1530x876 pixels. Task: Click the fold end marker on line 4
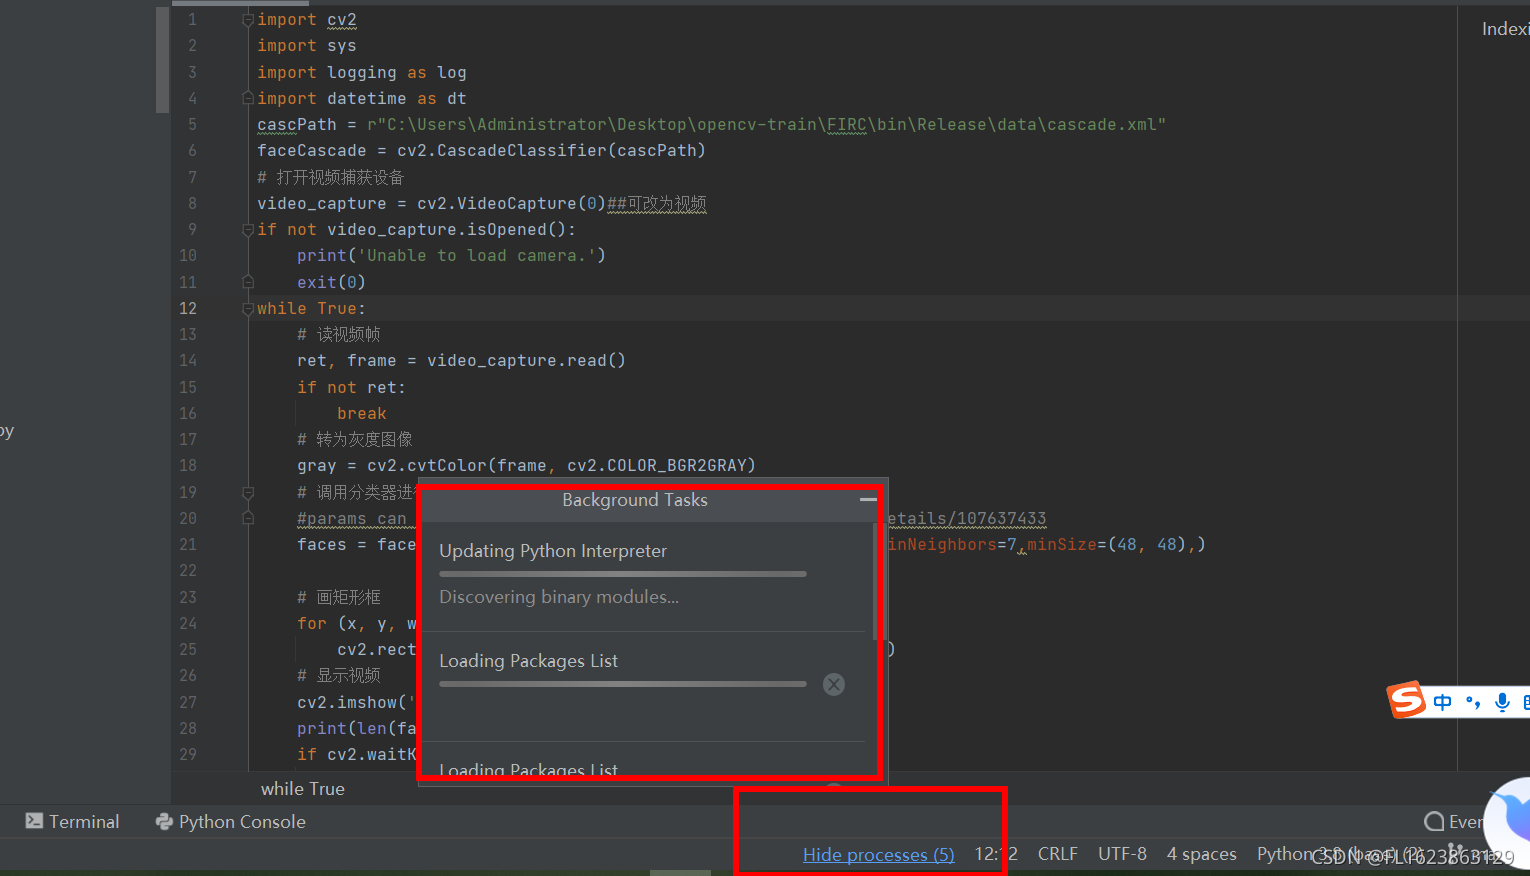tap(248, 98)
